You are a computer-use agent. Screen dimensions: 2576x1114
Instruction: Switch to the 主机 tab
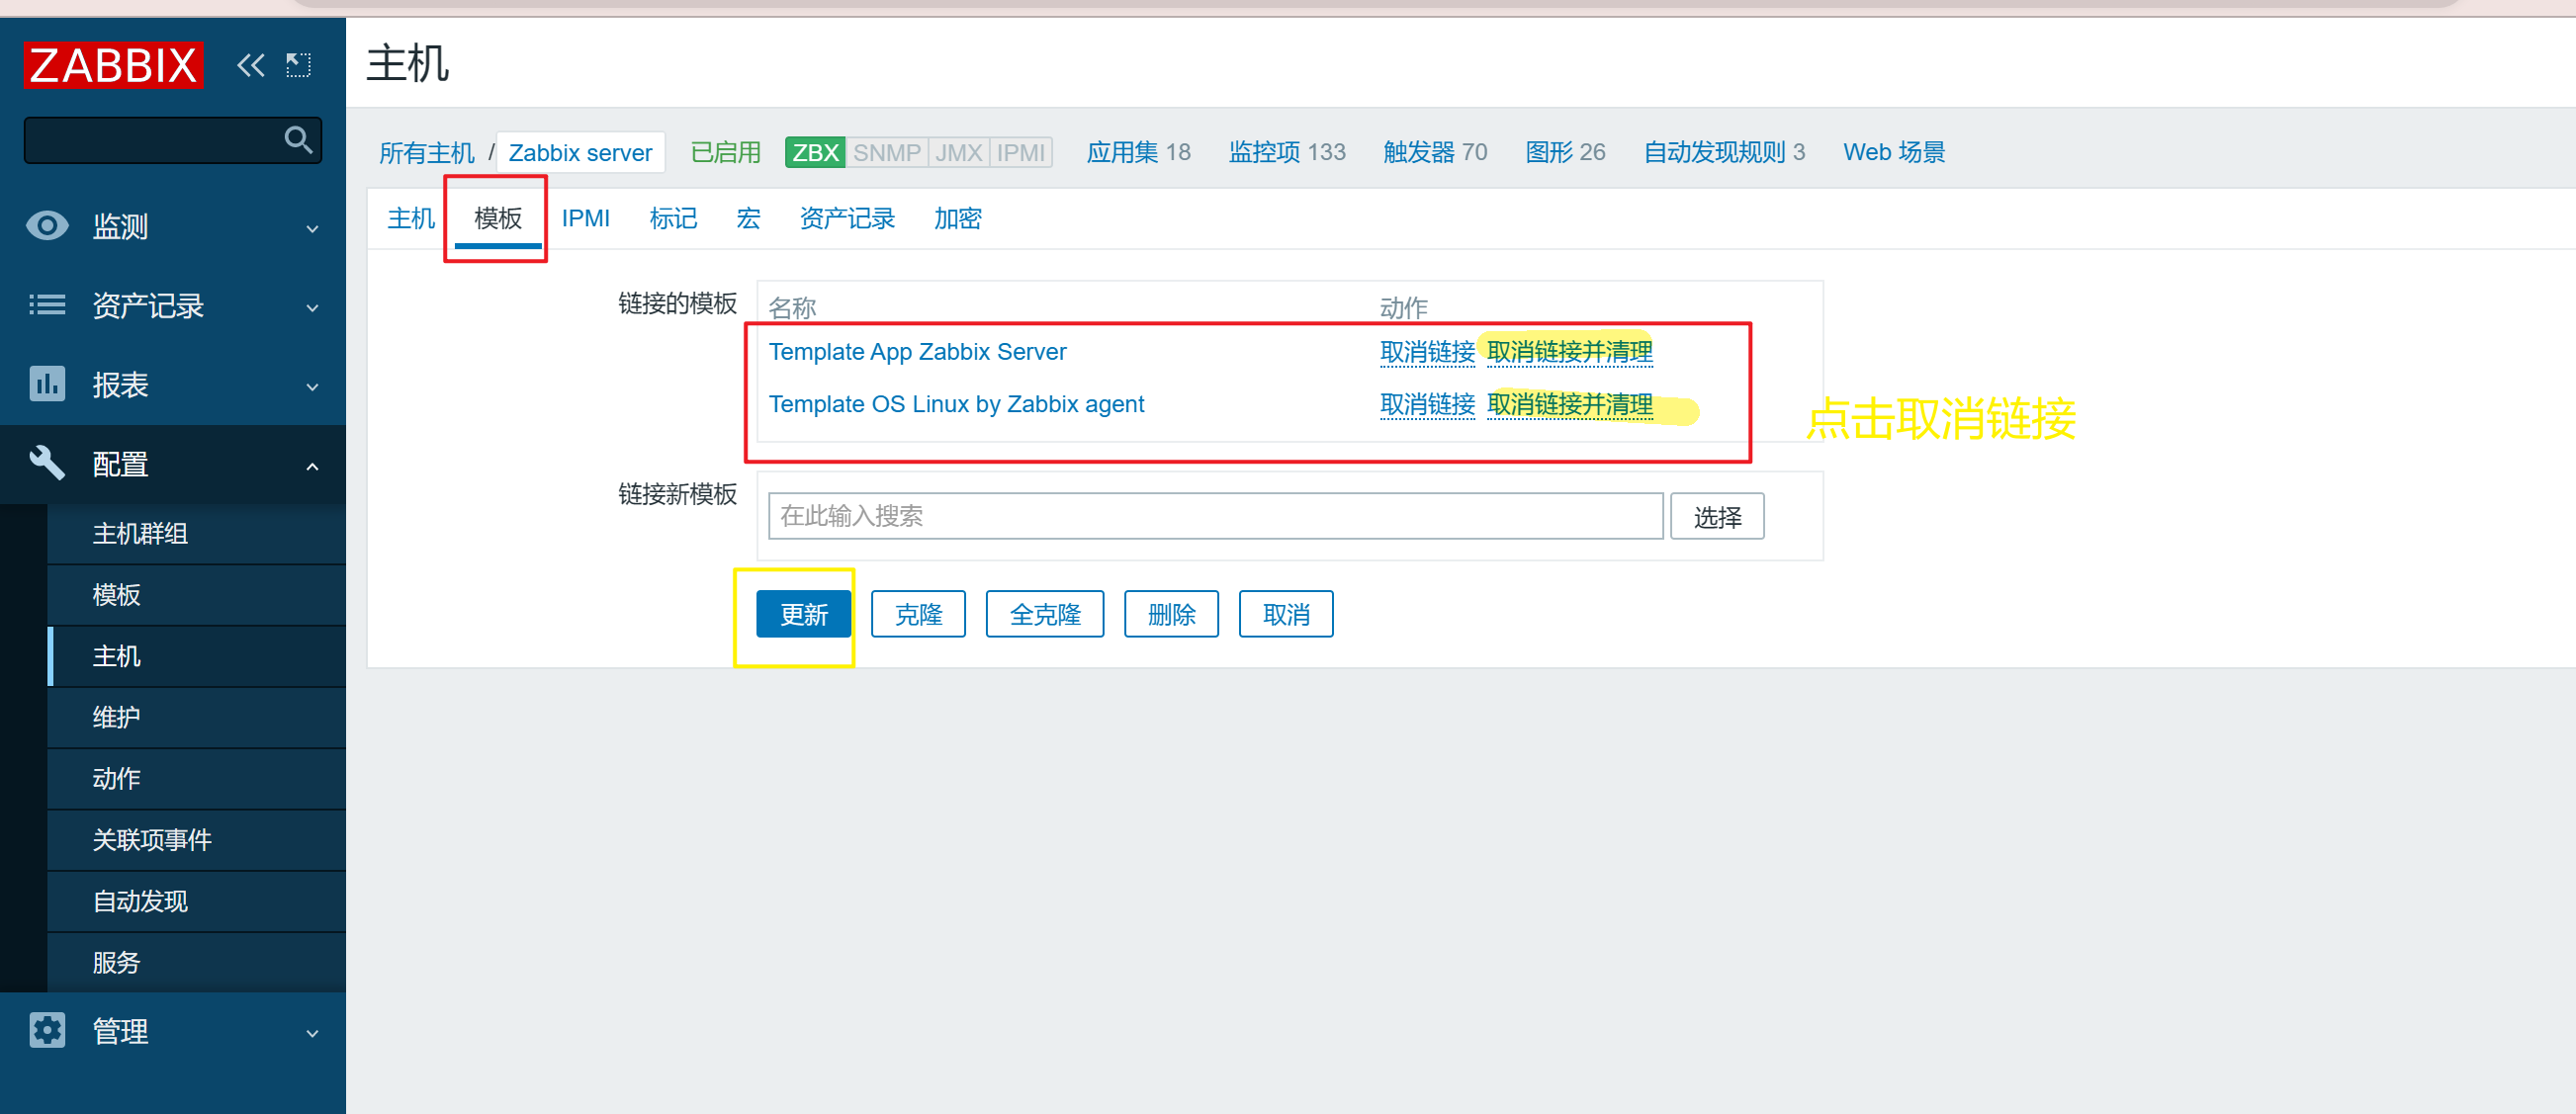411,218
